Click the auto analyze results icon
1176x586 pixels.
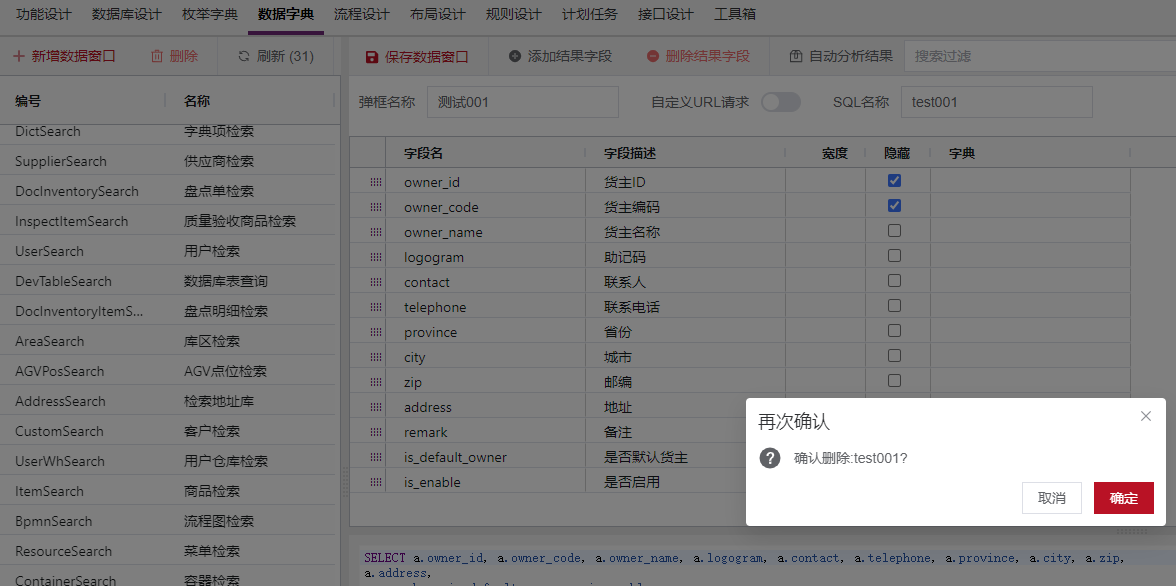796,57
